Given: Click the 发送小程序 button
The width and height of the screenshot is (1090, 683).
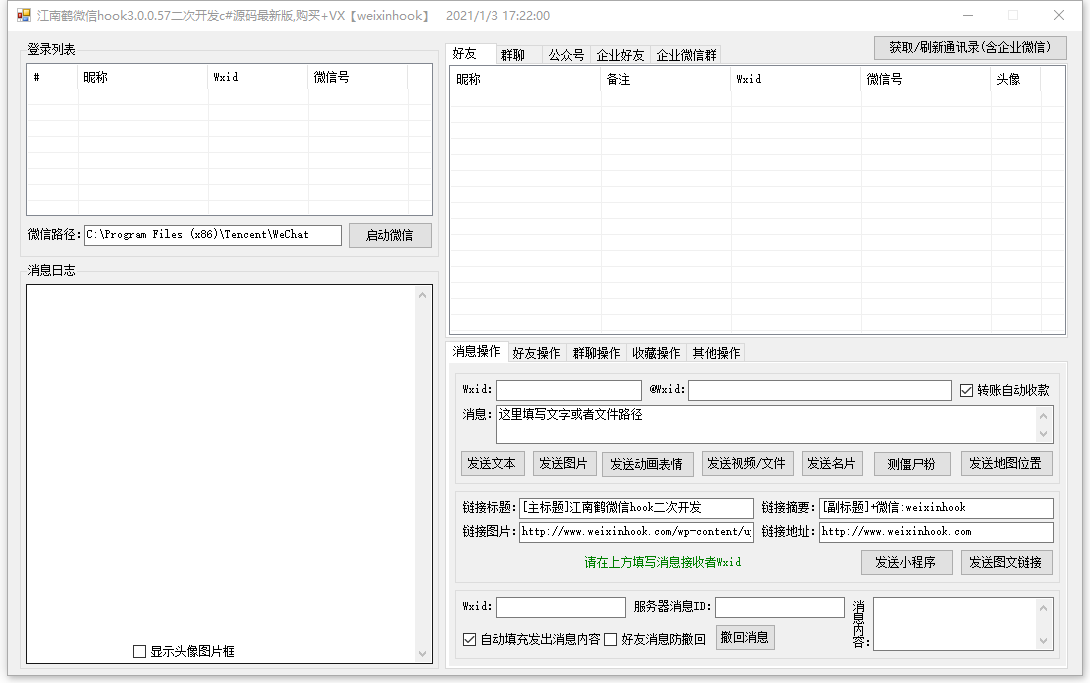Looking at the screenshot, I should point(905,562).
